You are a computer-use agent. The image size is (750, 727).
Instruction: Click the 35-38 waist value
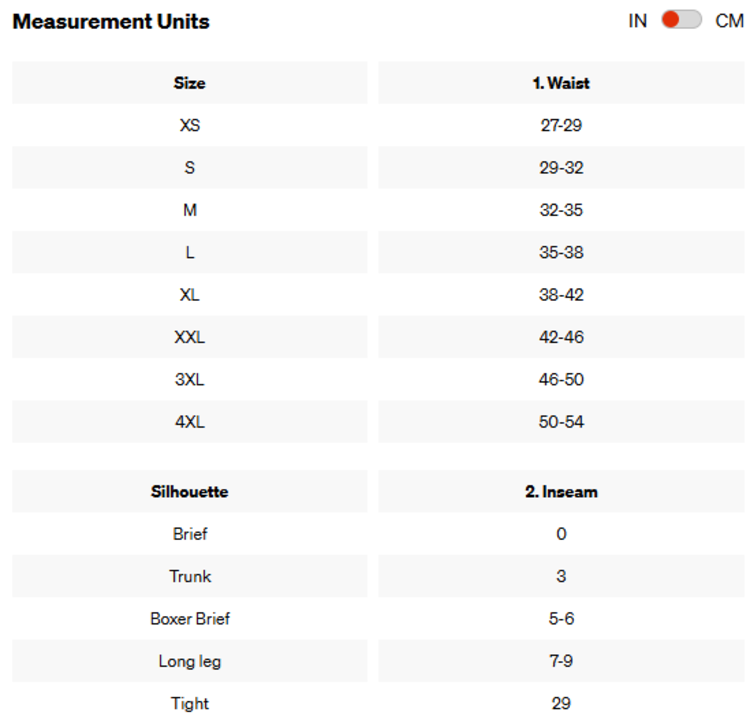click(560, 253)
